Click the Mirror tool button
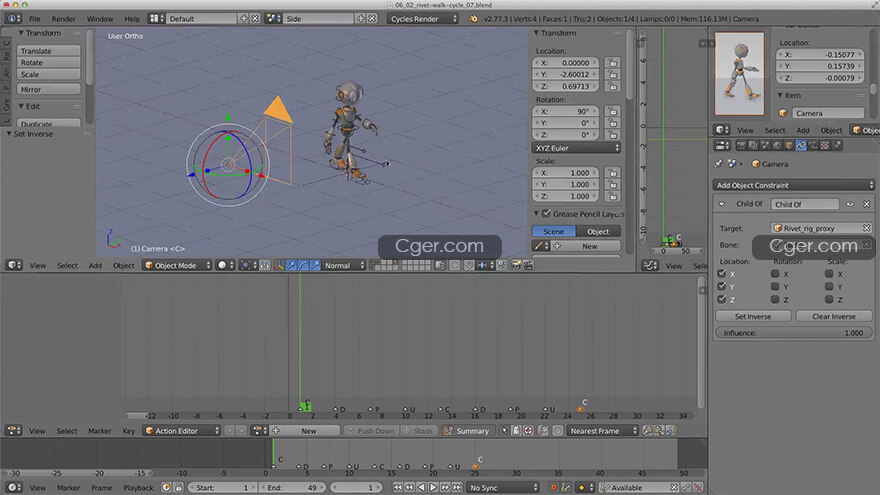Viewport: 880px width, 495px height. coord(49,89)
